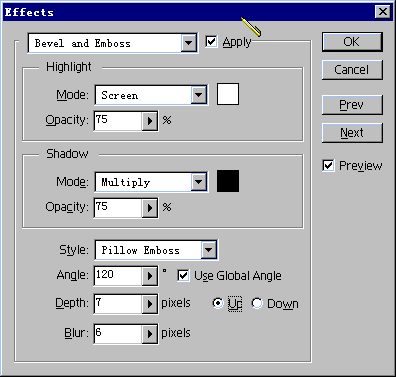Viewport: 396px width, 377px height.
Task: Open Blur slider arrow button
Action: pos(150,334)
